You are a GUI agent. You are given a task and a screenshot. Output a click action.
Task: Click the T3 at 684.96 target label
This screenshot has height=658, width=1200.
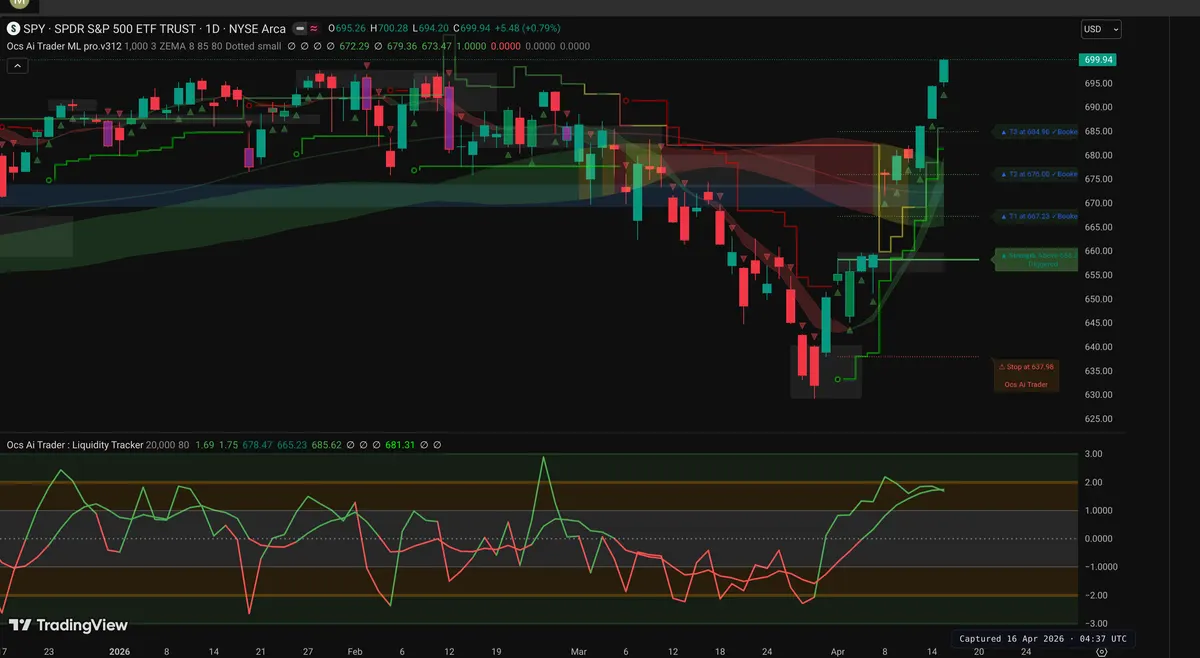click(1035, 132)
